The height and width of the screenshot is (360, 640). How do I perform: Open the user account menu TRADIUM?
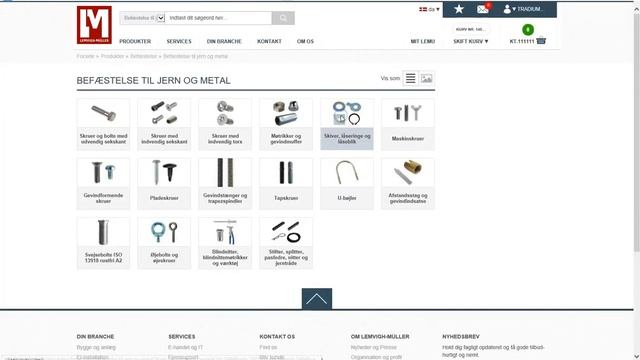(x=523, y=9)
